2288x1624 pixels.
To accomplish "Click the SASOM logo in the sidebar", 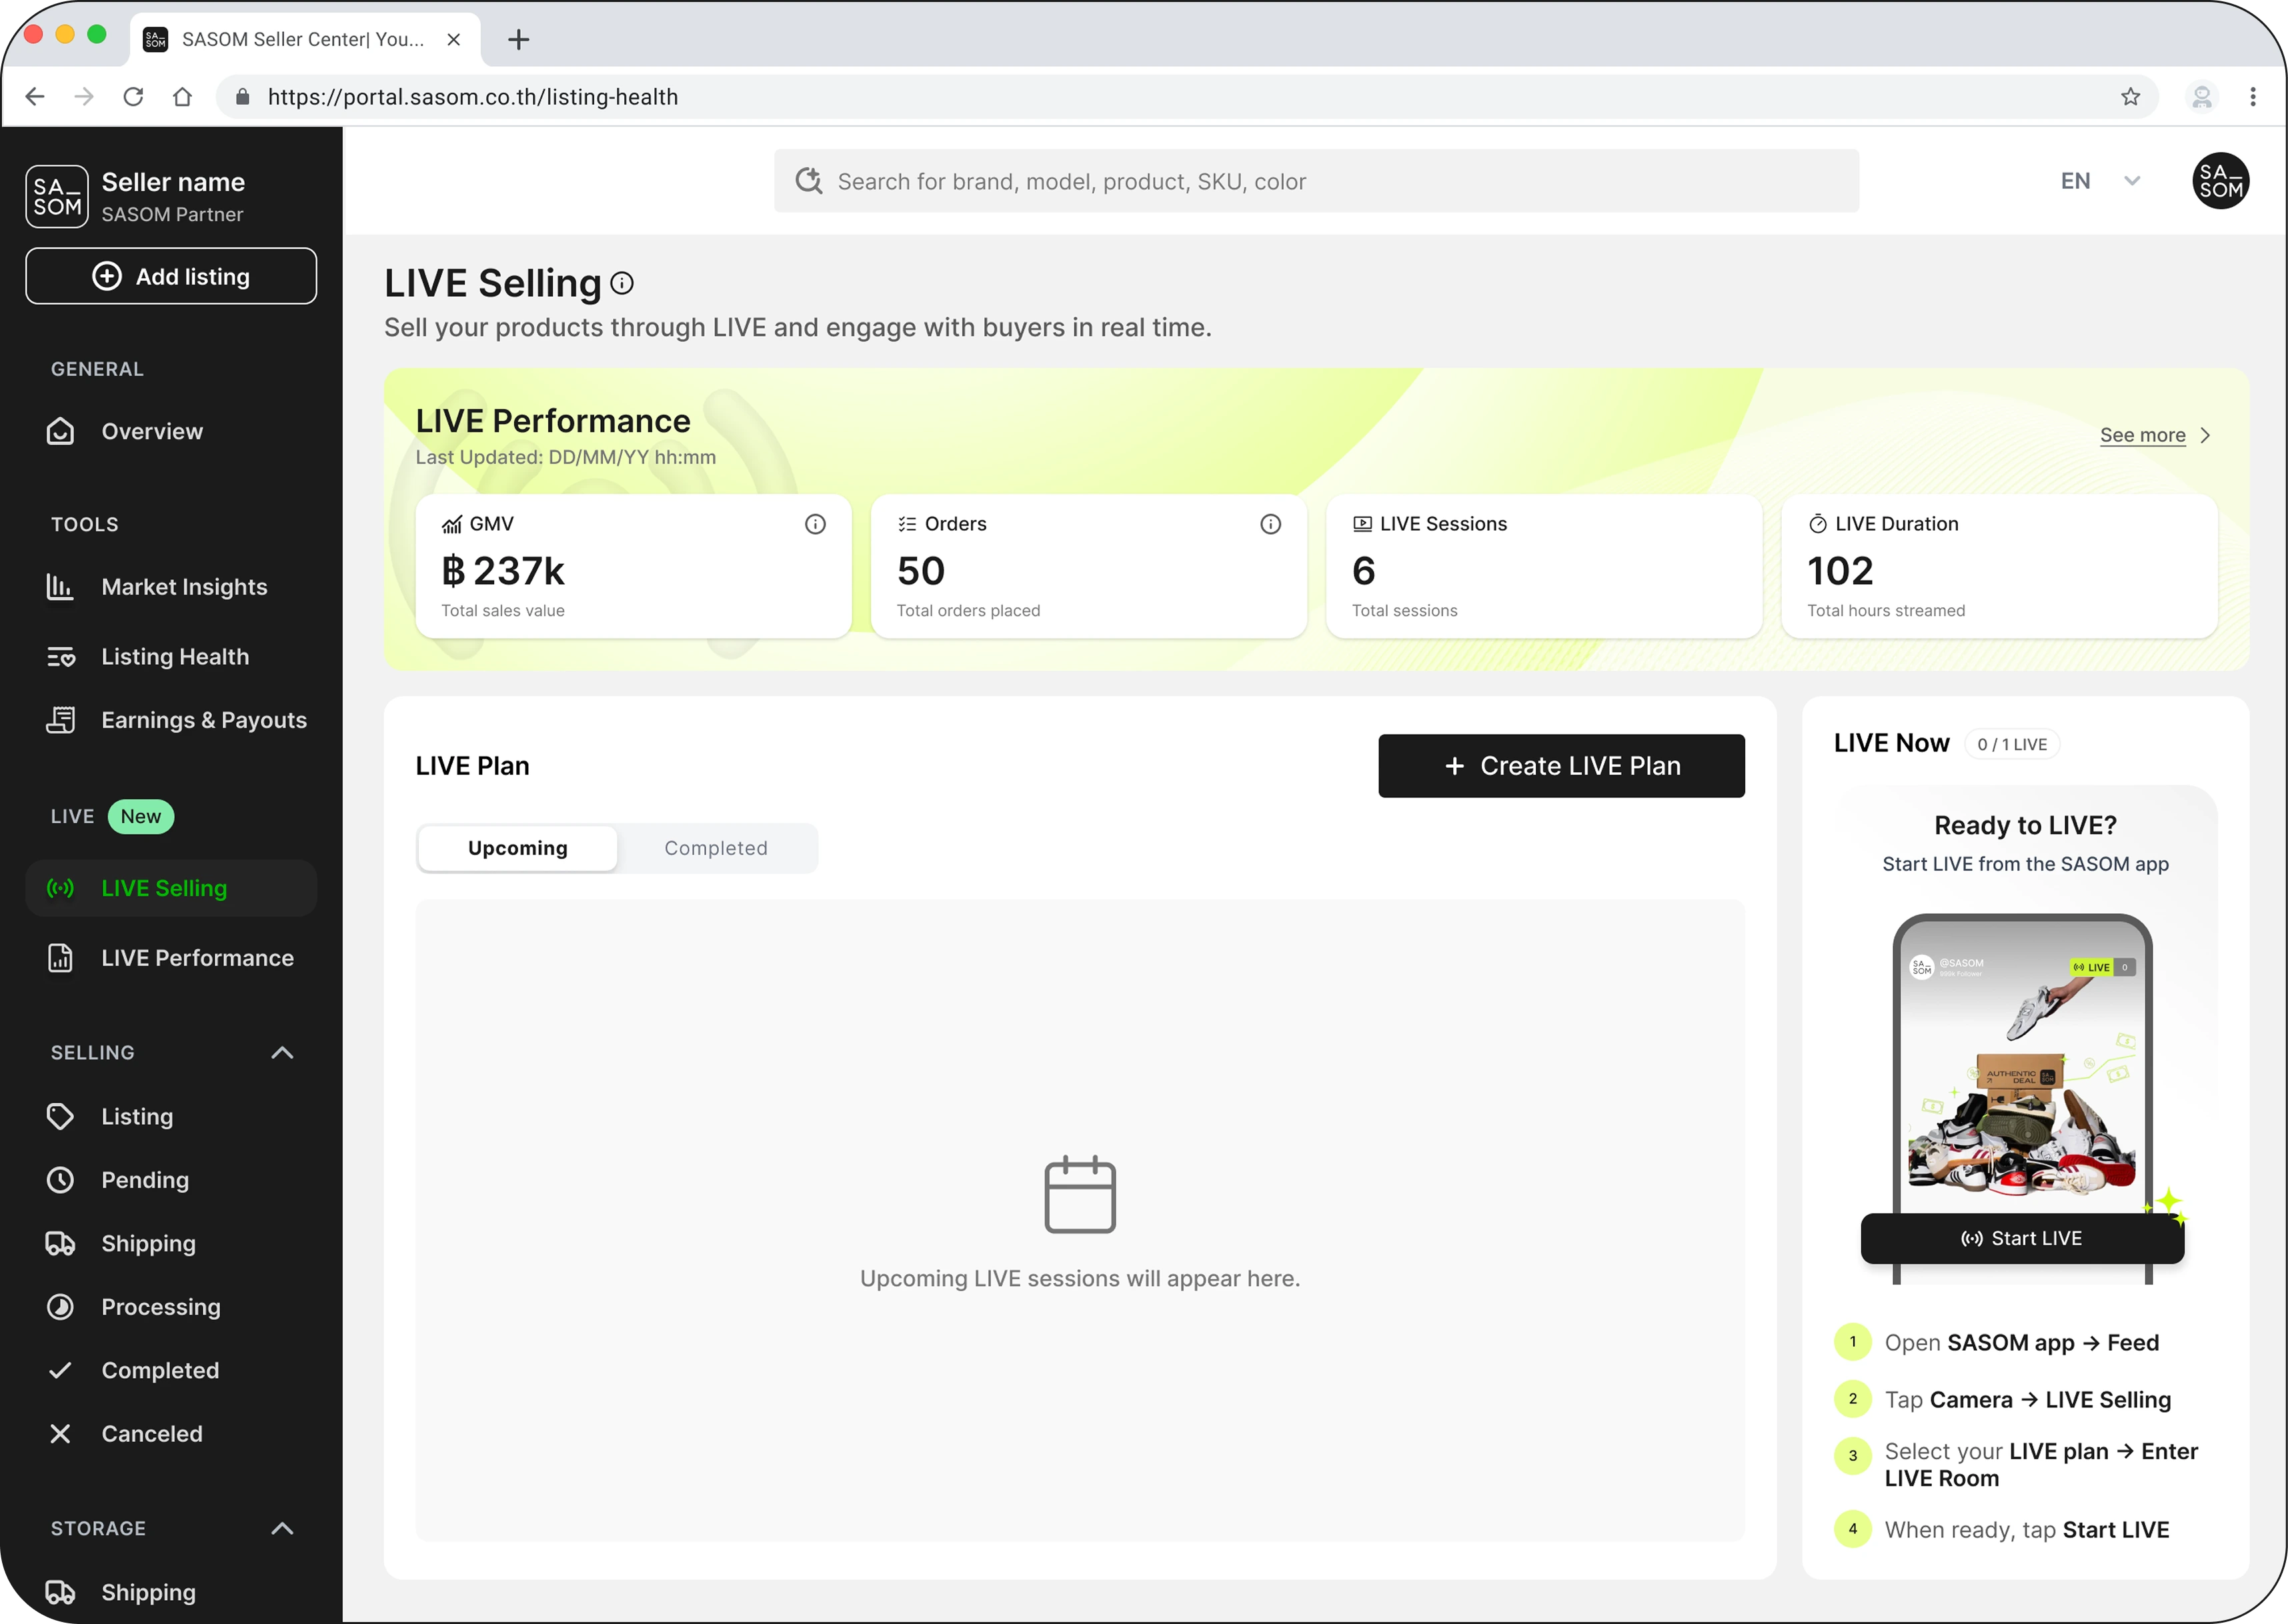I will (57, 196).
